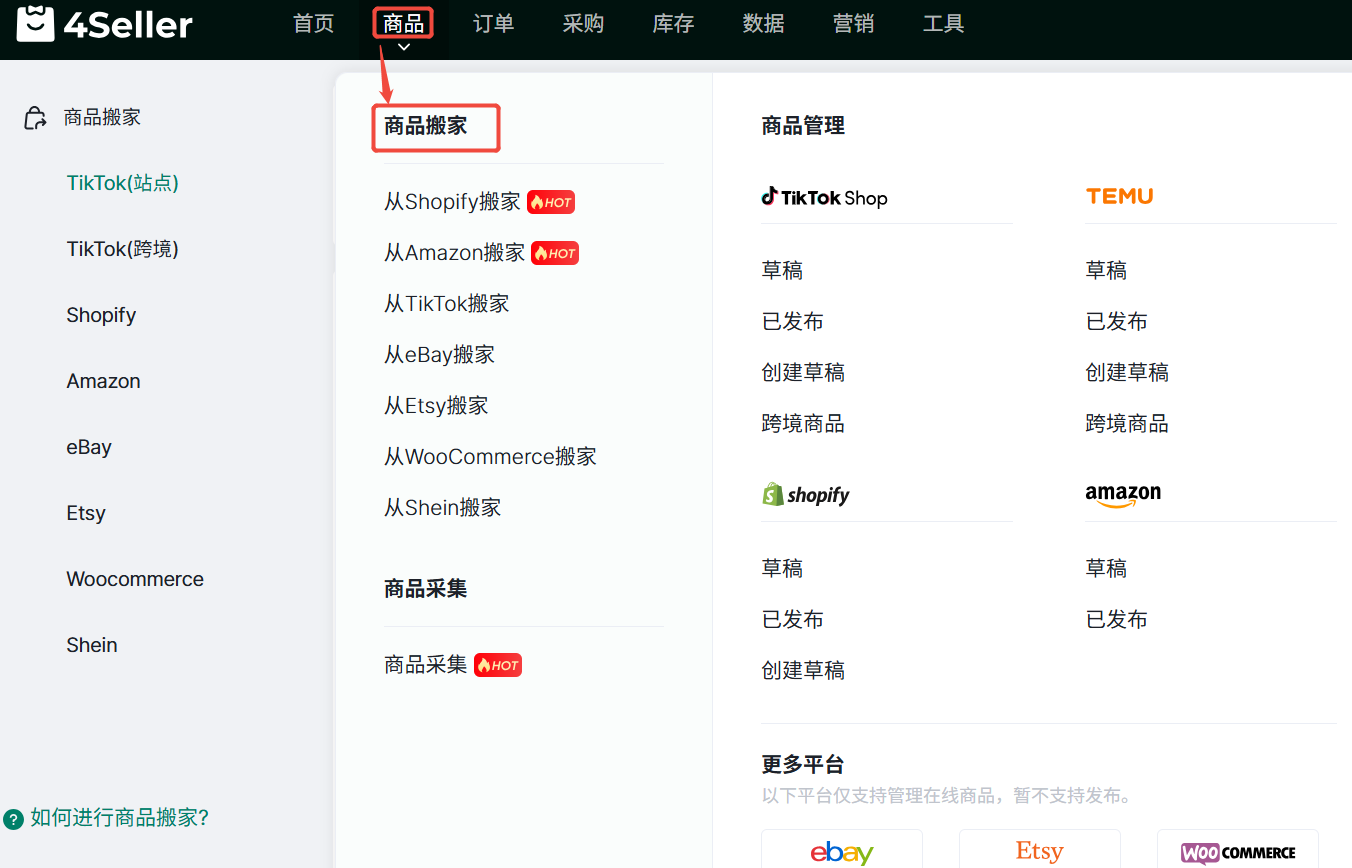Click the help question mark icon

point(13,819)
